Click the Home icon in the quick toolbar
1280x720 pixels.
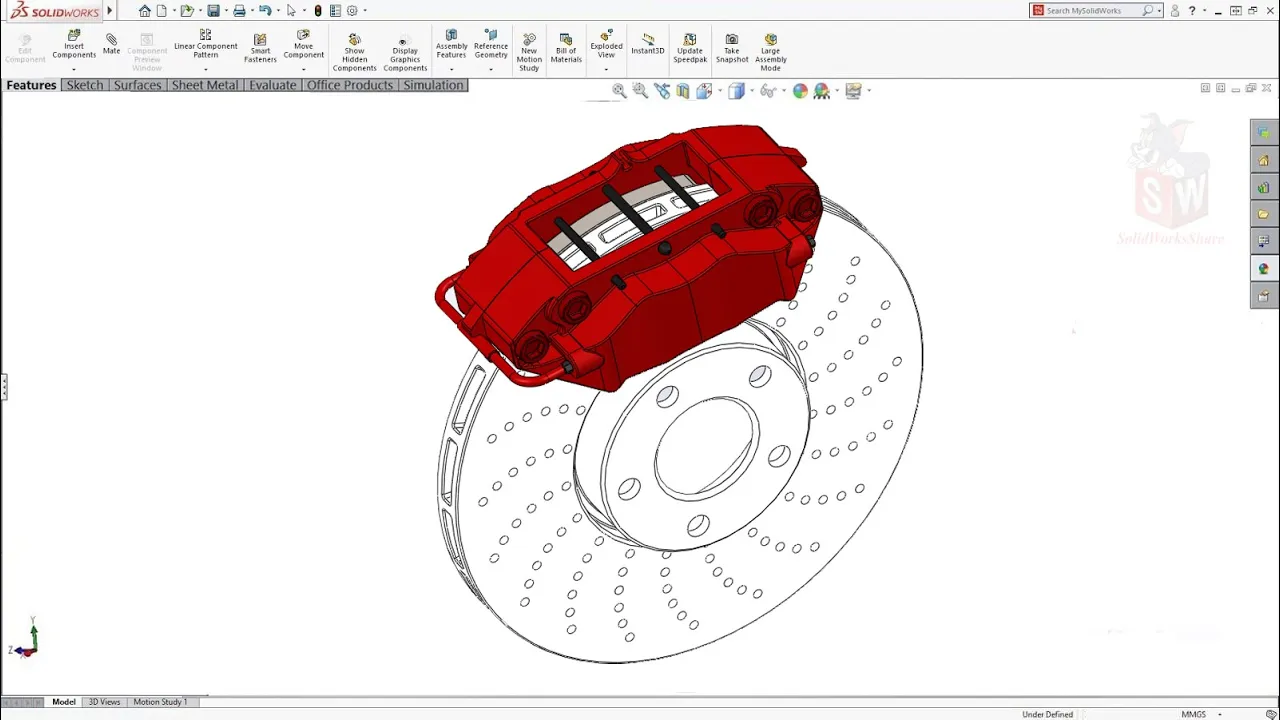145,11
